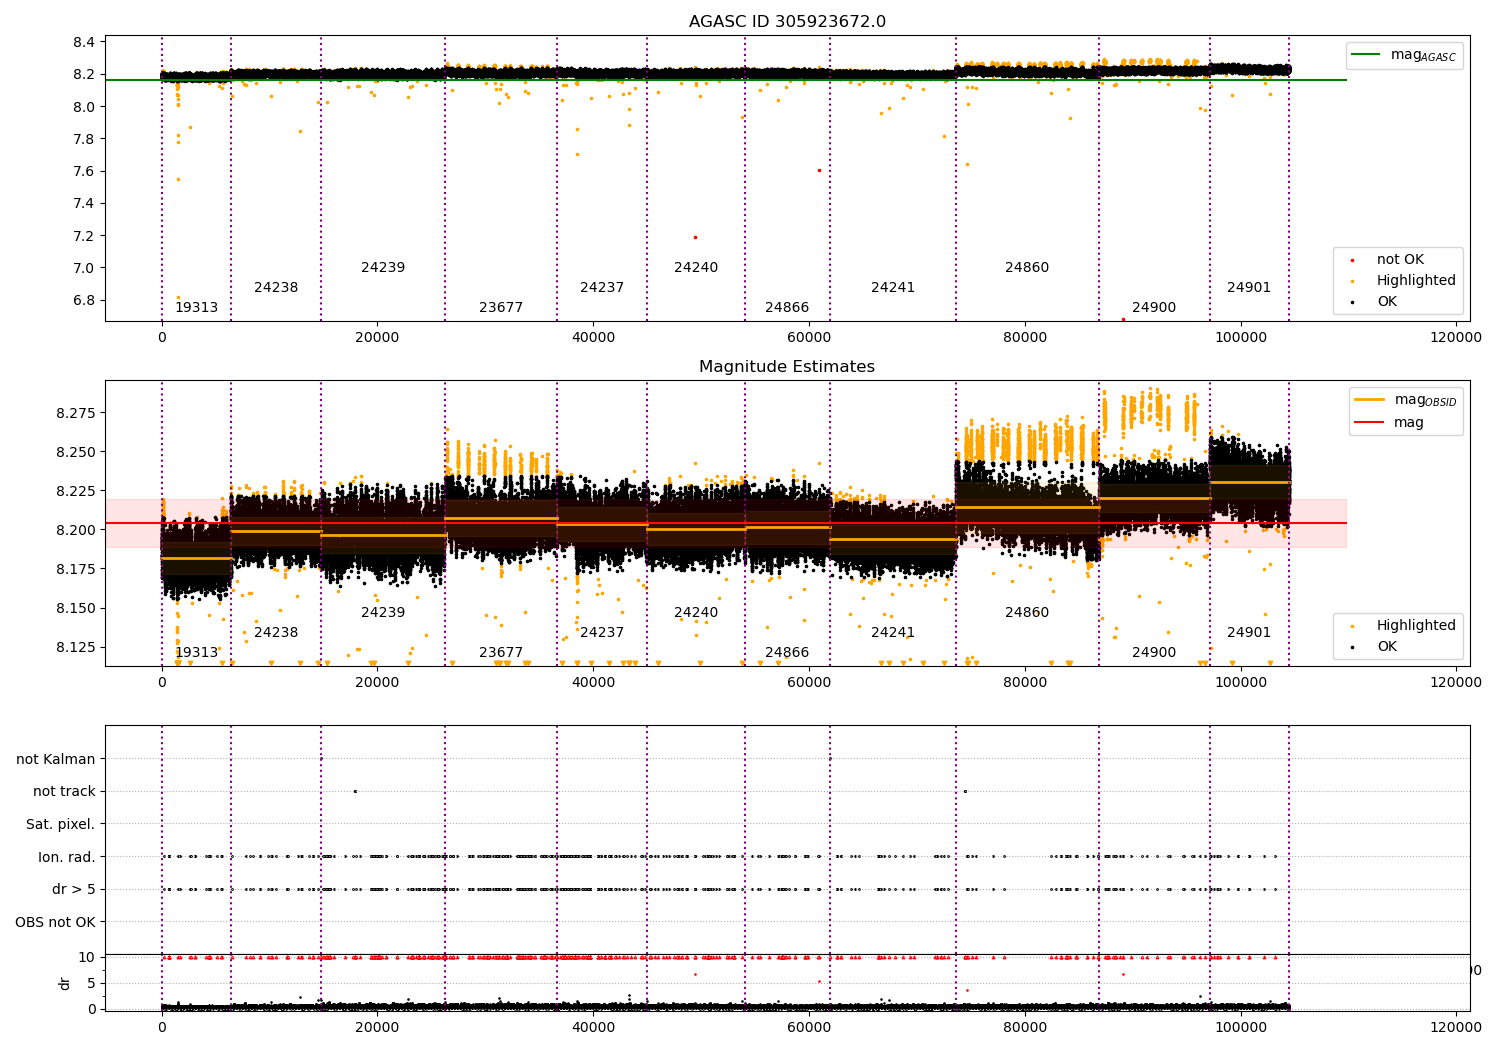This screenshot has height=1050, width=1500.
Task: Click OBSID label 24240 in Magnitude Estimates plot
Action: pos(696,613)
